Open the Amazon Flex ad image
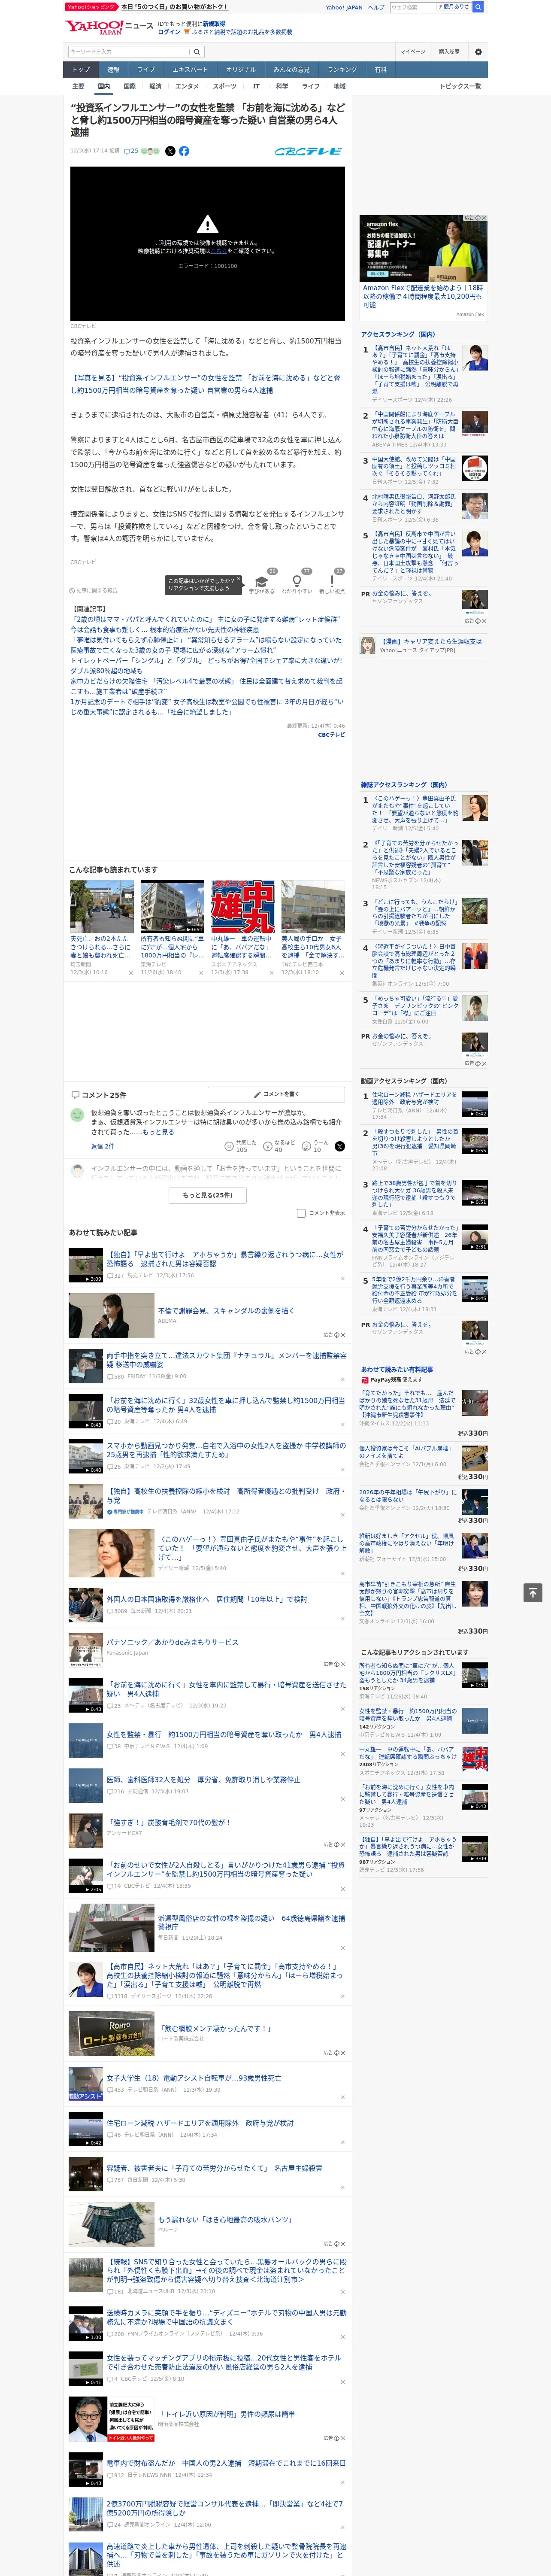 (x=424, y=249)
